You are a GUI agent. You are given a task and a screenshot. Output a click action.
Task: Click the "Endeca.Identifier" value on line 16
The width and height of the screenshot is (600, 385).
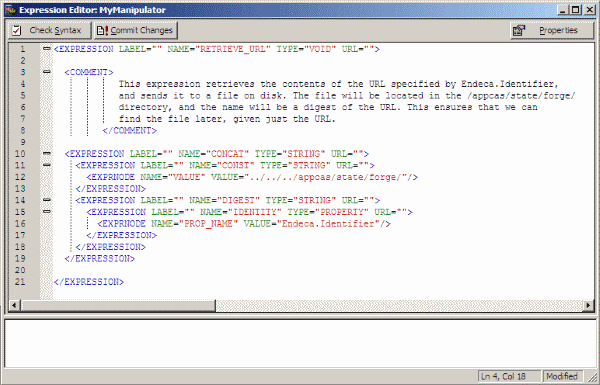(x=328, y=223)
